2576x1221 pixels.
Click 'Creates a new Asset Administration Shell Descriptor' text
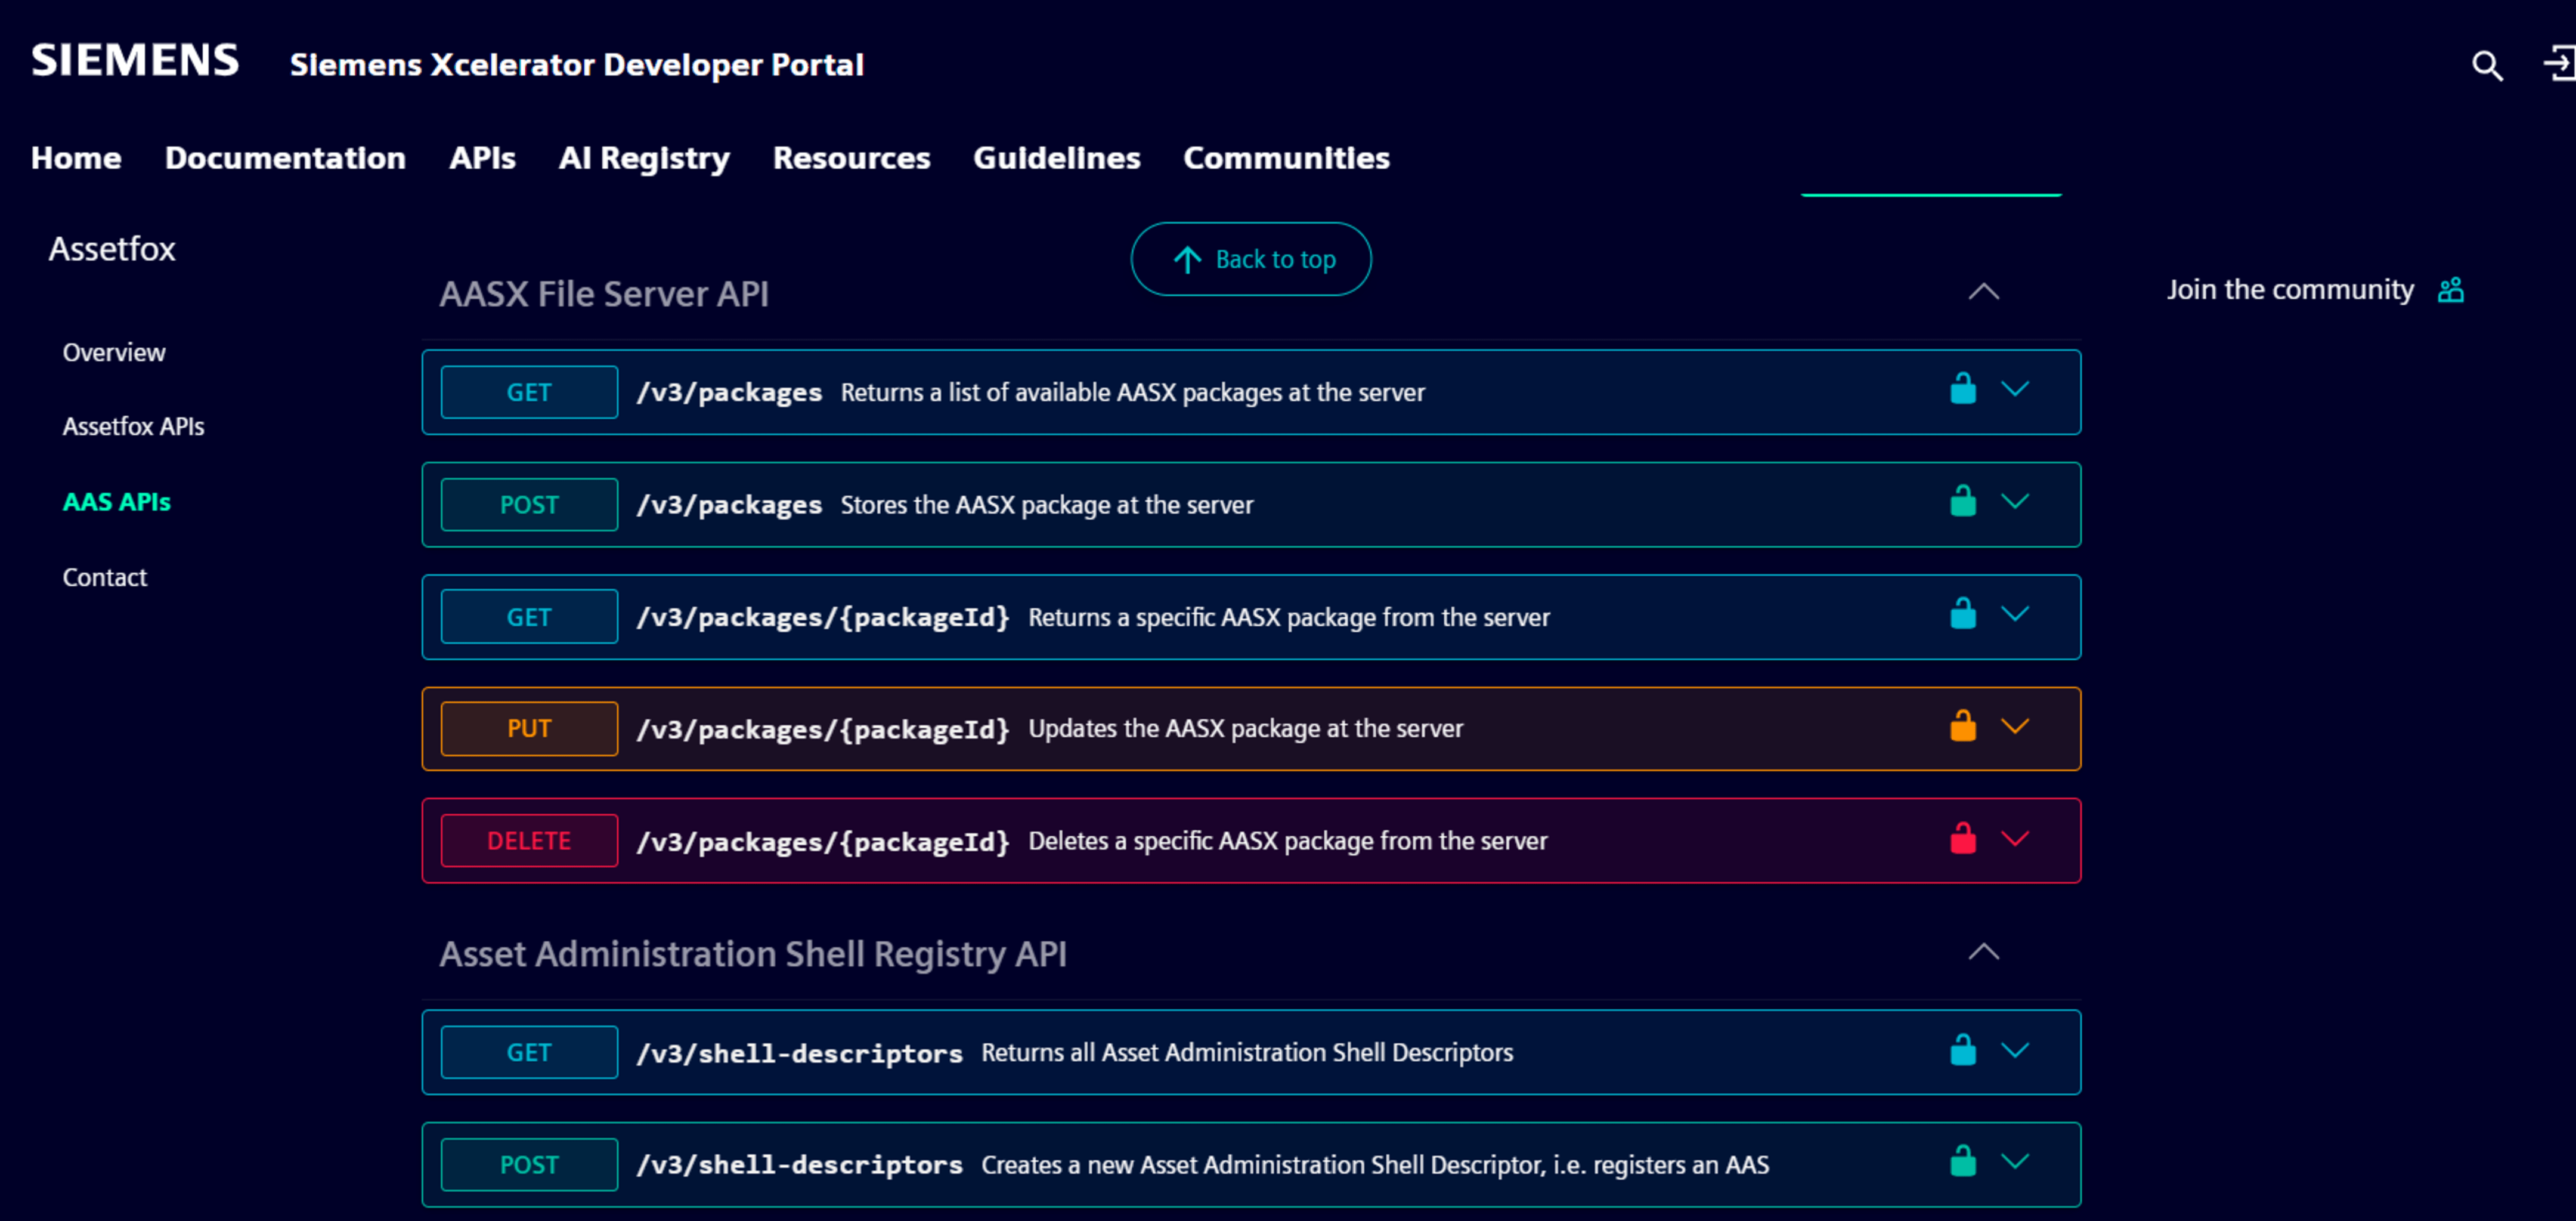[1375, 1165]
